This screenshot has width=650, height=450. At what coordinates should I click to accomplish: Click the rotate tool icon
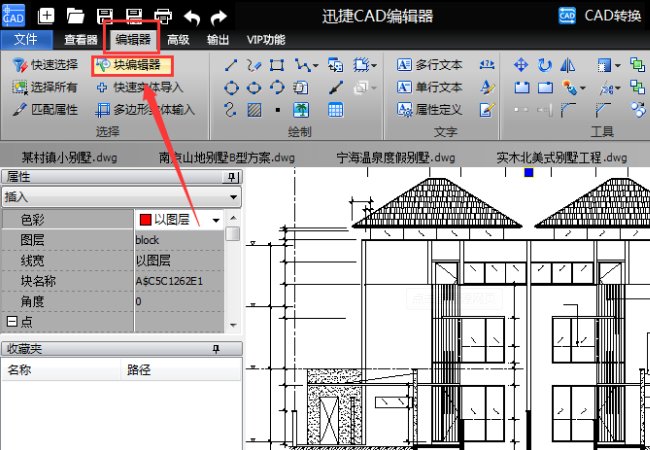coord(544,65)
